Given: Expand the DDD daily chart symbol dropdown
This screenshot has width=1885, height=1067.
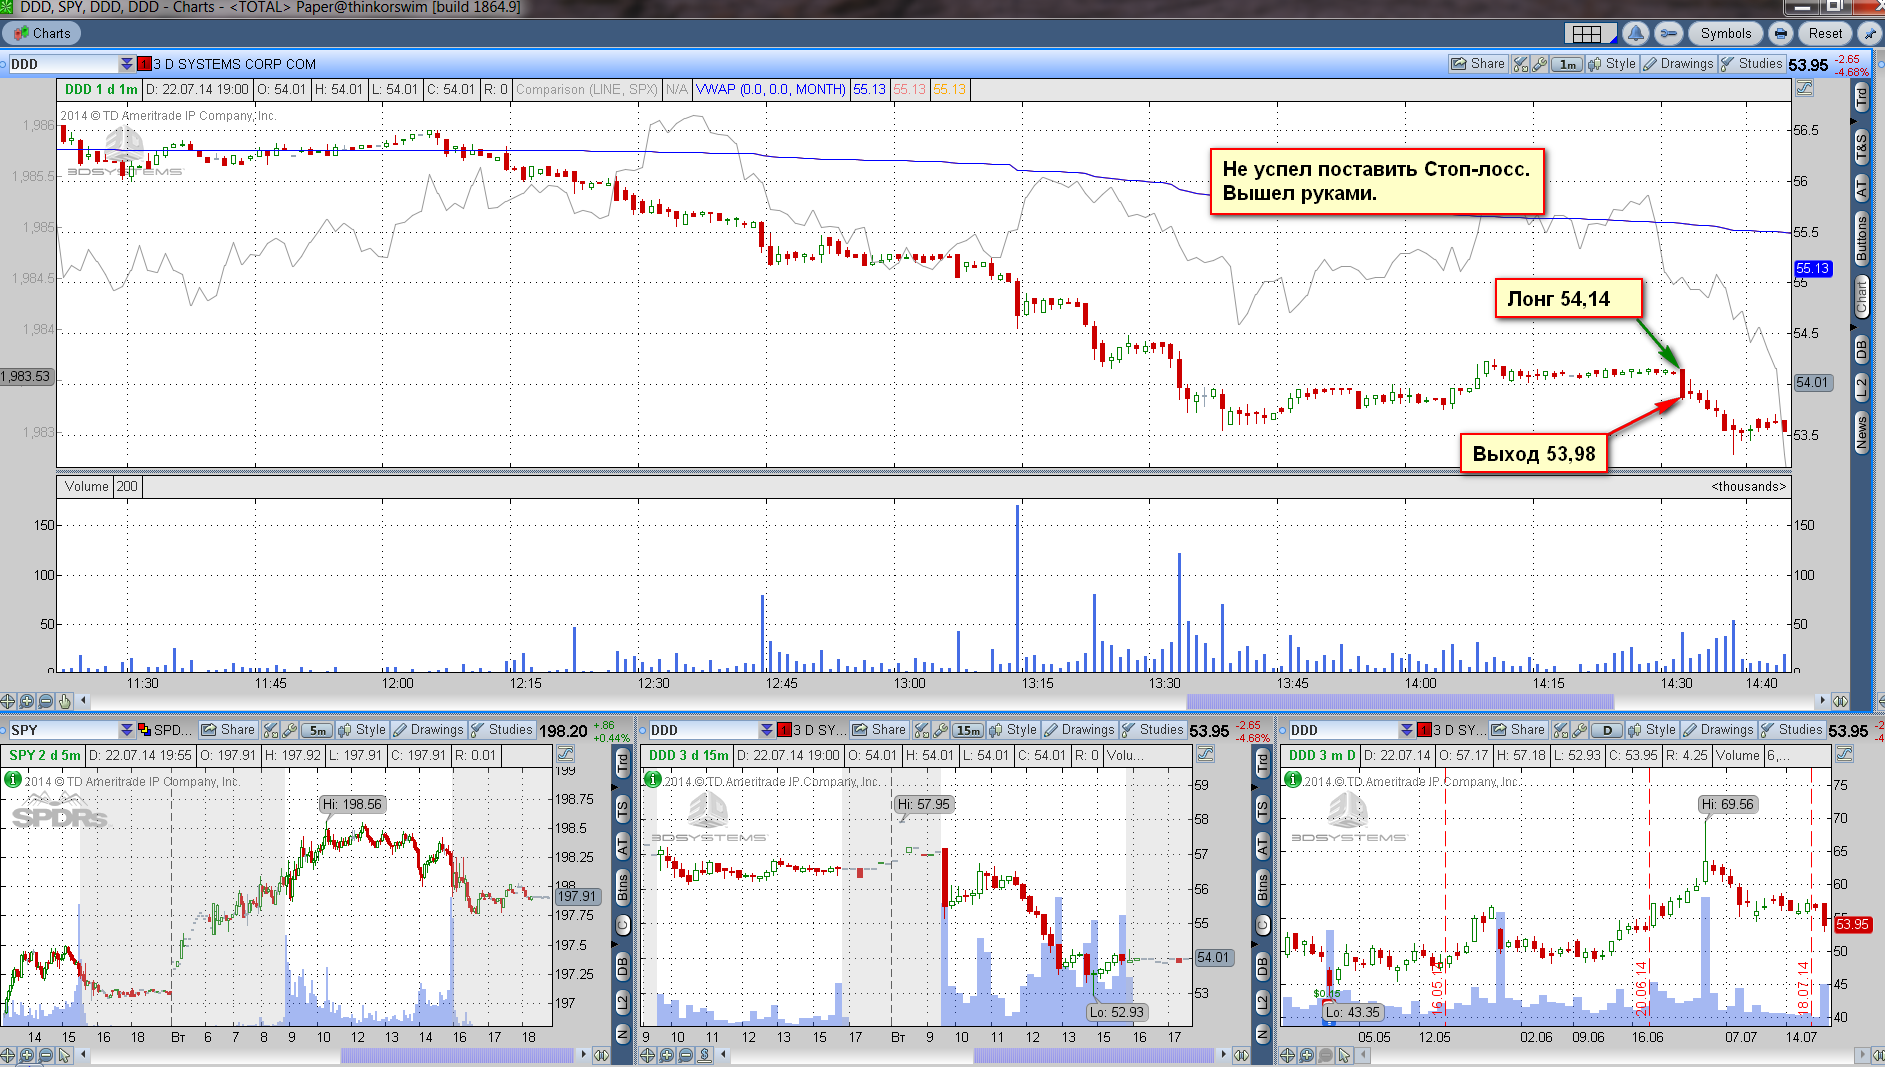Looking at the screenshot, I should [1407, 730].
